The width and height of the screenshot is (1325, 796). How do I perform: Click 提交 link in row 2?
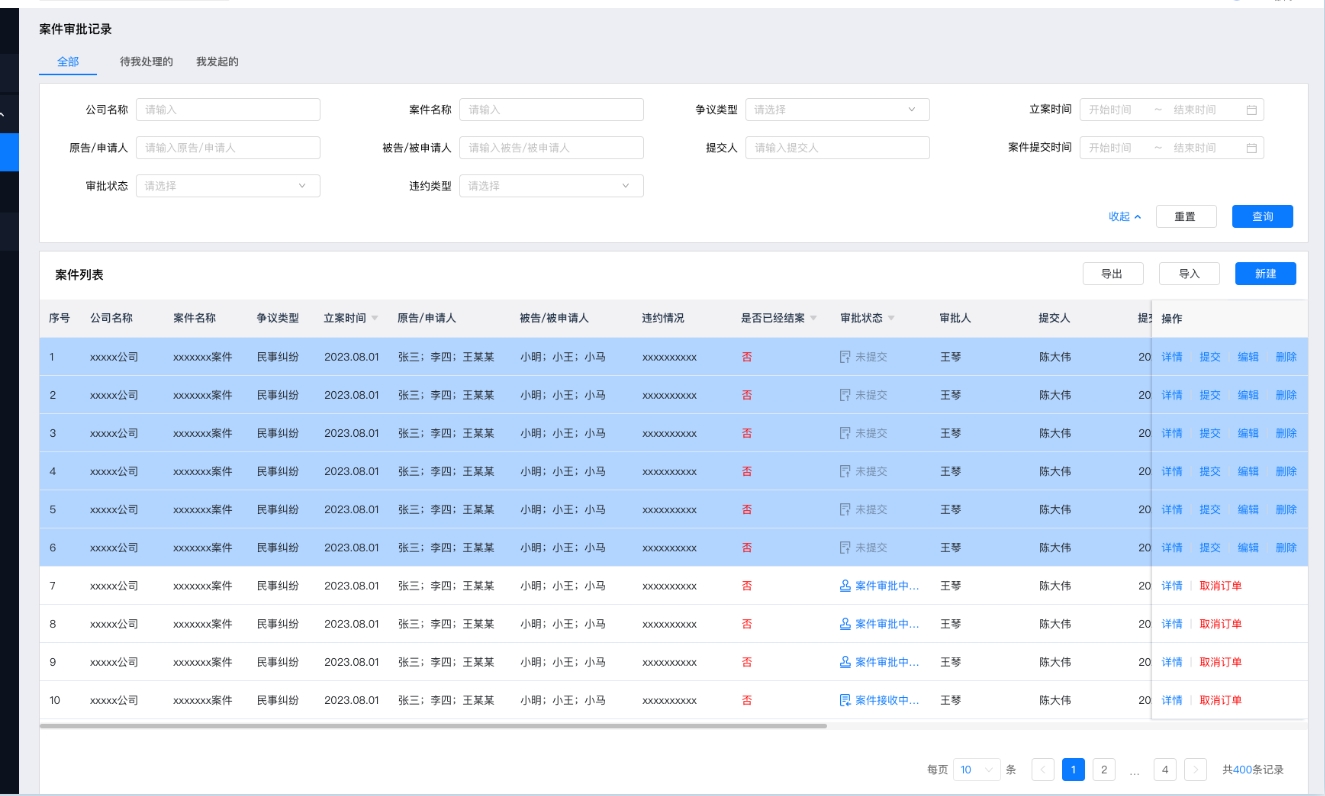1210,395
